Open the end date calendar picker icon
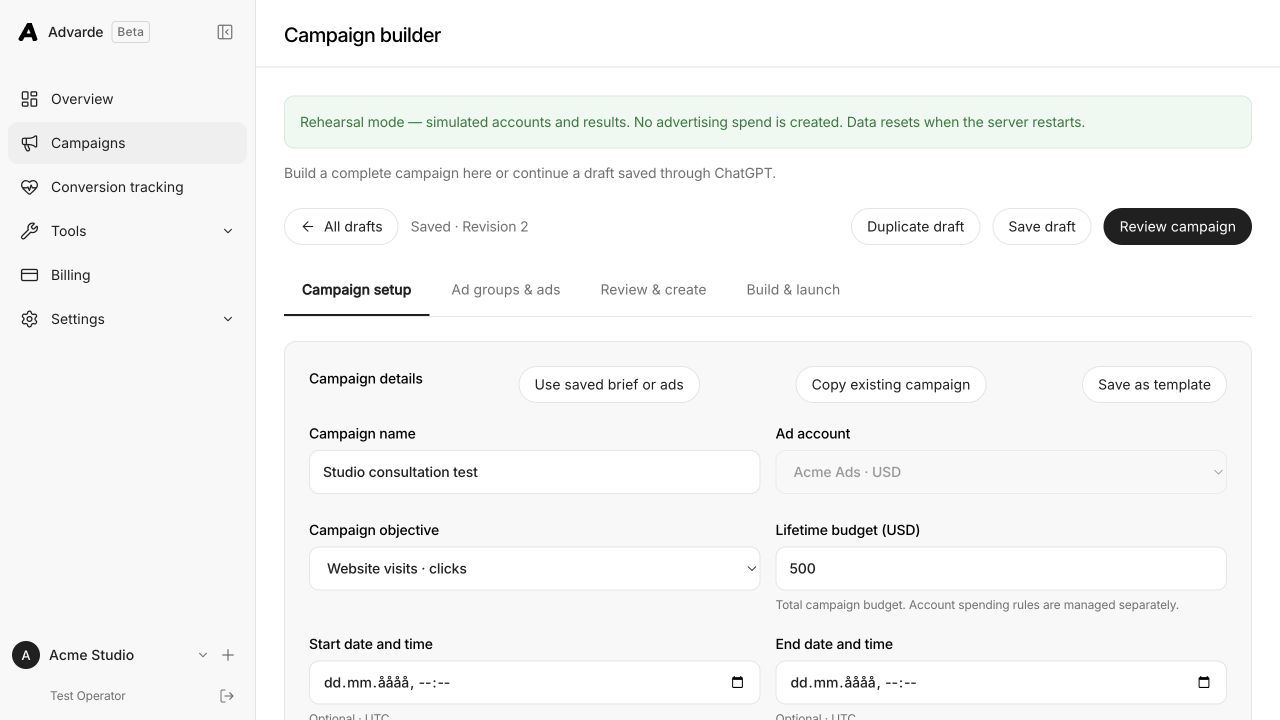The height and width of the screenshot is (720, 1280). point(1204,683)
